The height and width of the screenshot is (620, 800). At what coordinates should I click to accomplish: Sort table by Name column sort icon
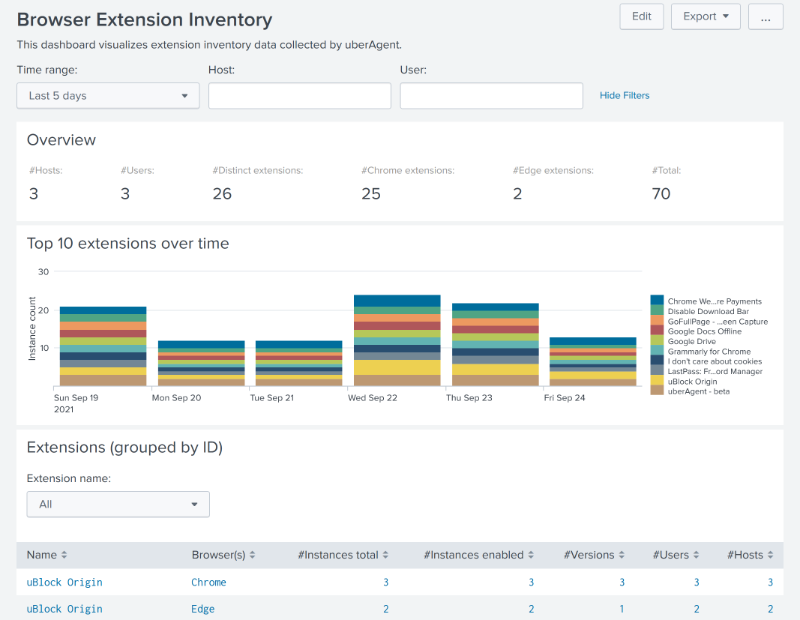point(65,555)
